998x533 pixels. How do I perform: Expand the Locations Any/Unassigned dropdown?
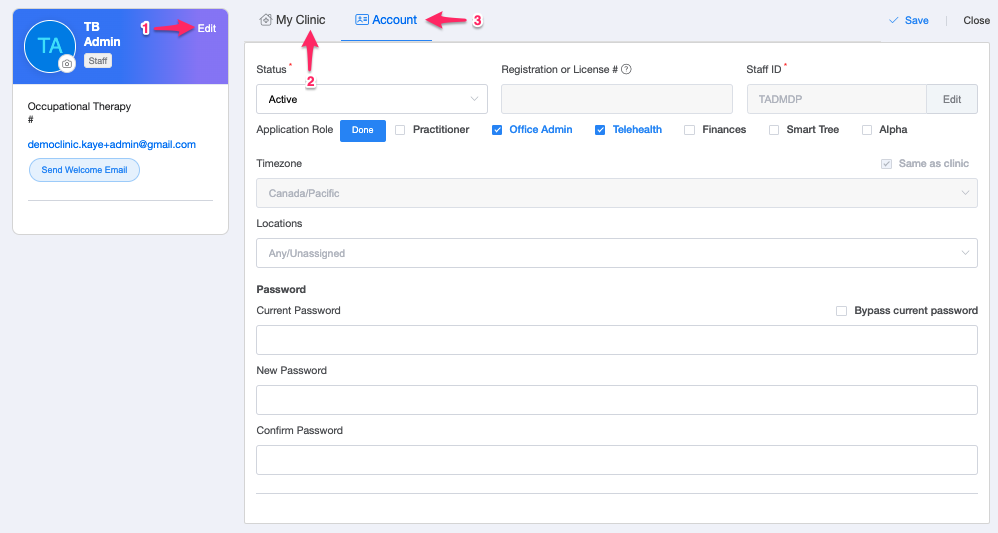coord(617,253)
